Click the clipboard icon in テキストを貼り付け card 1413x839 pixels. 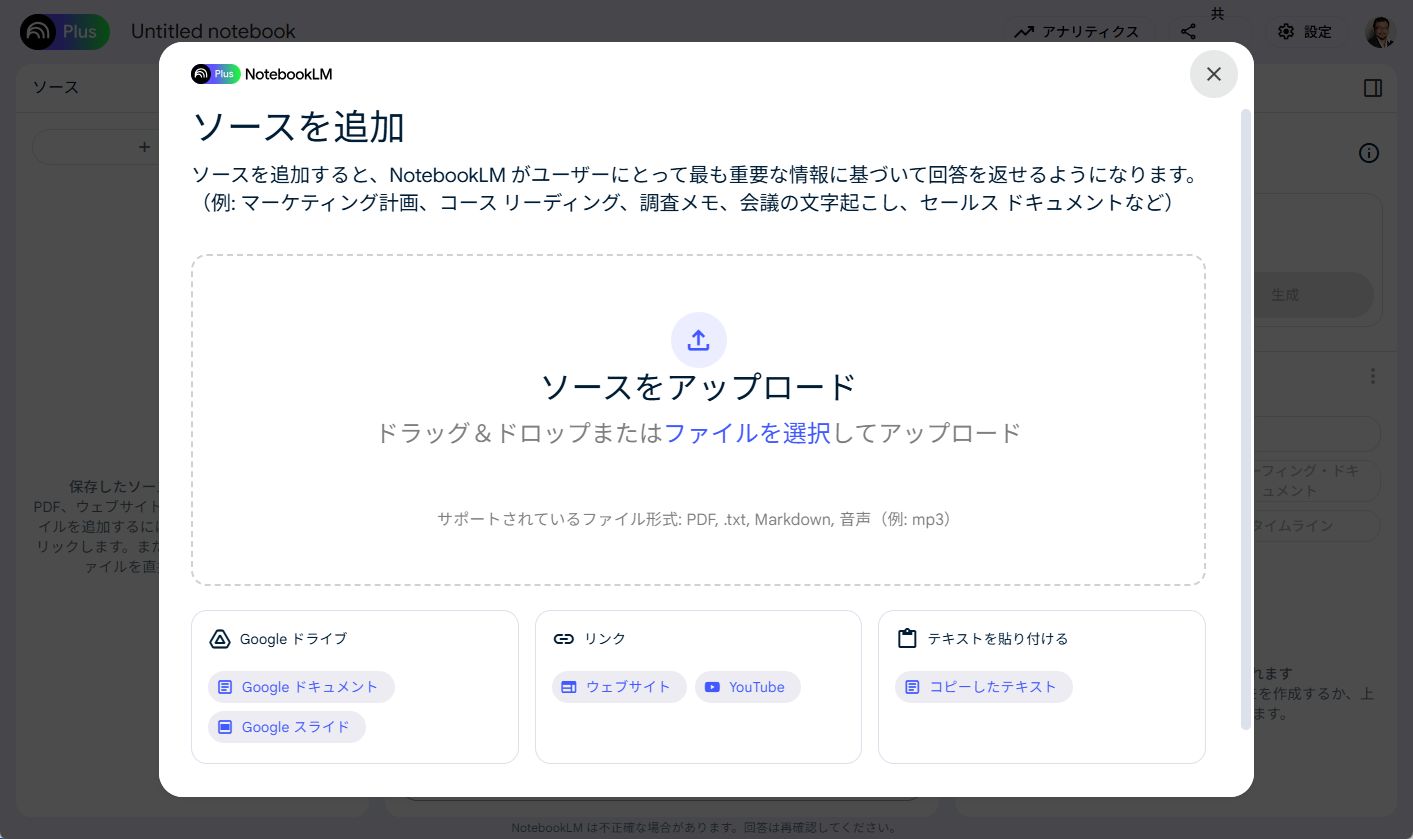(x=908, y=638)
